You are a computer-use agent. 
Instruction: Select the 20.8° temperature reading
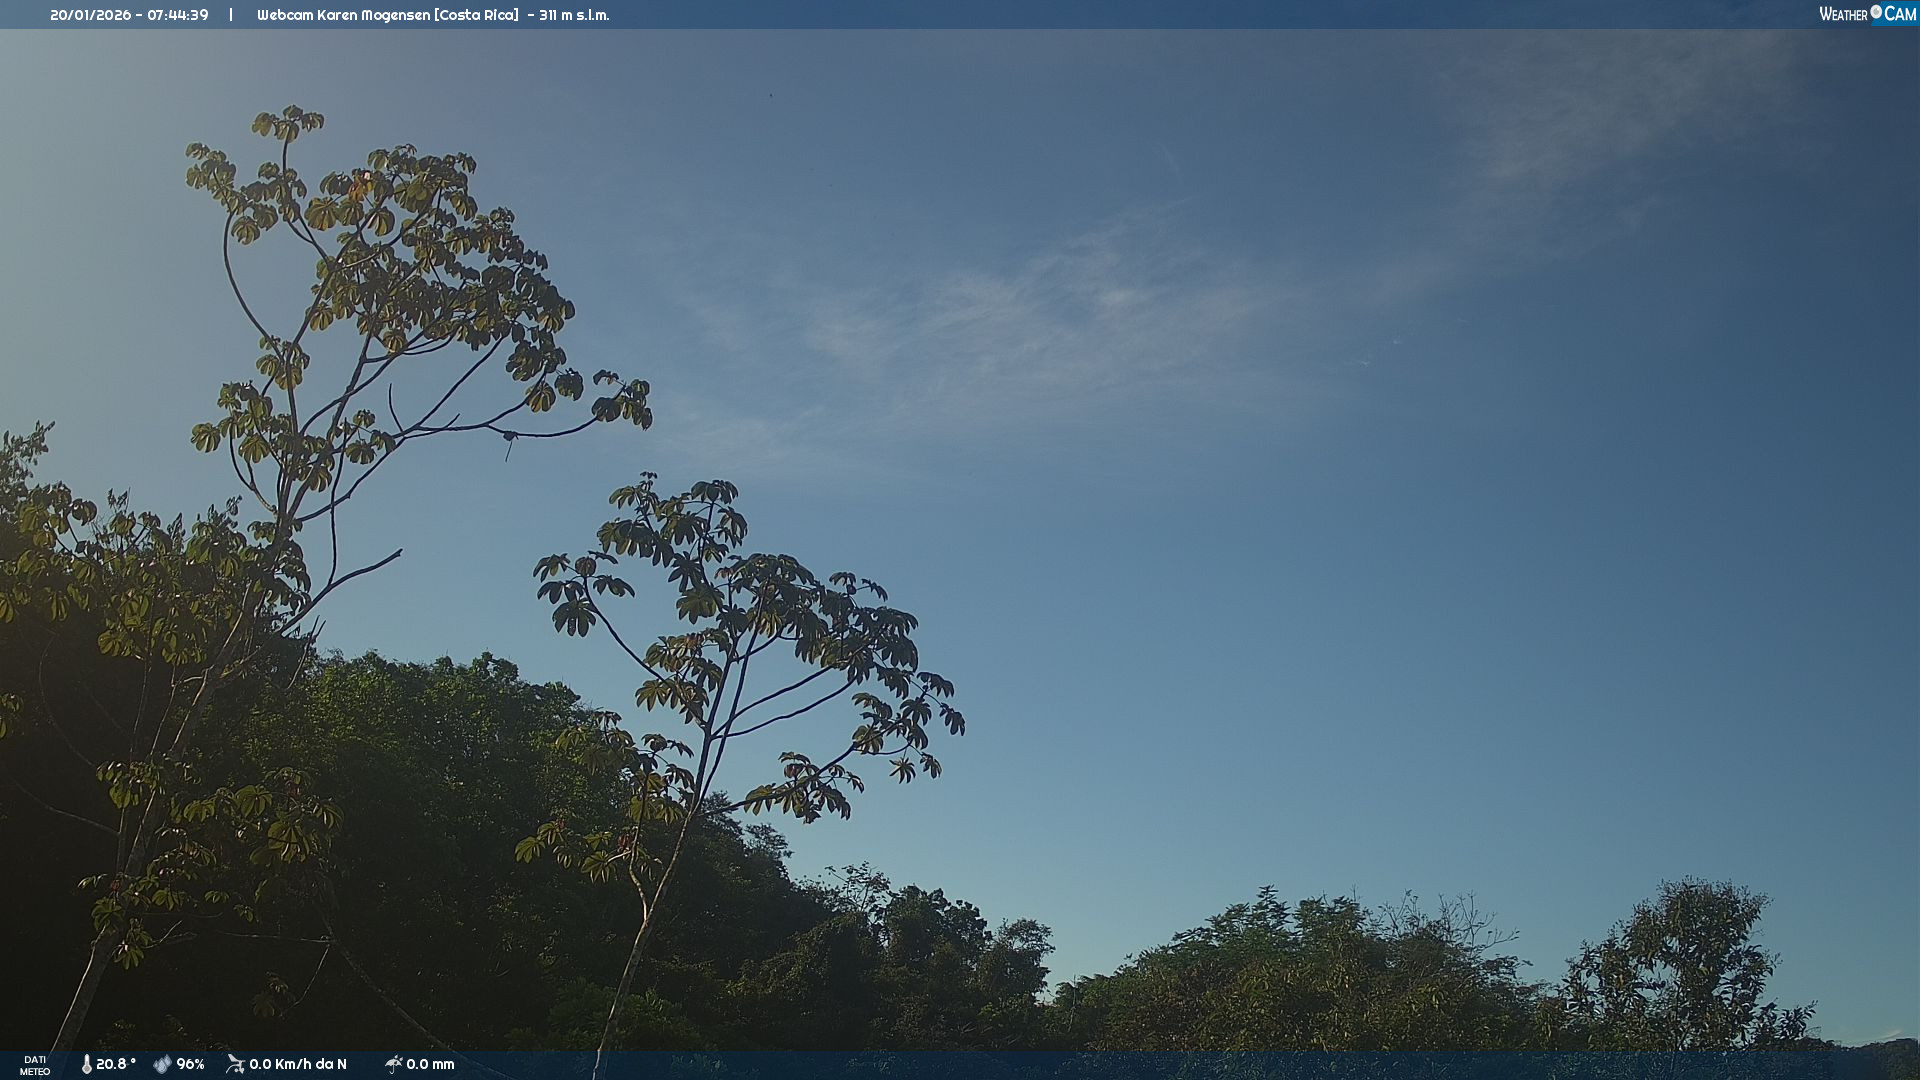pos(115,1064)
